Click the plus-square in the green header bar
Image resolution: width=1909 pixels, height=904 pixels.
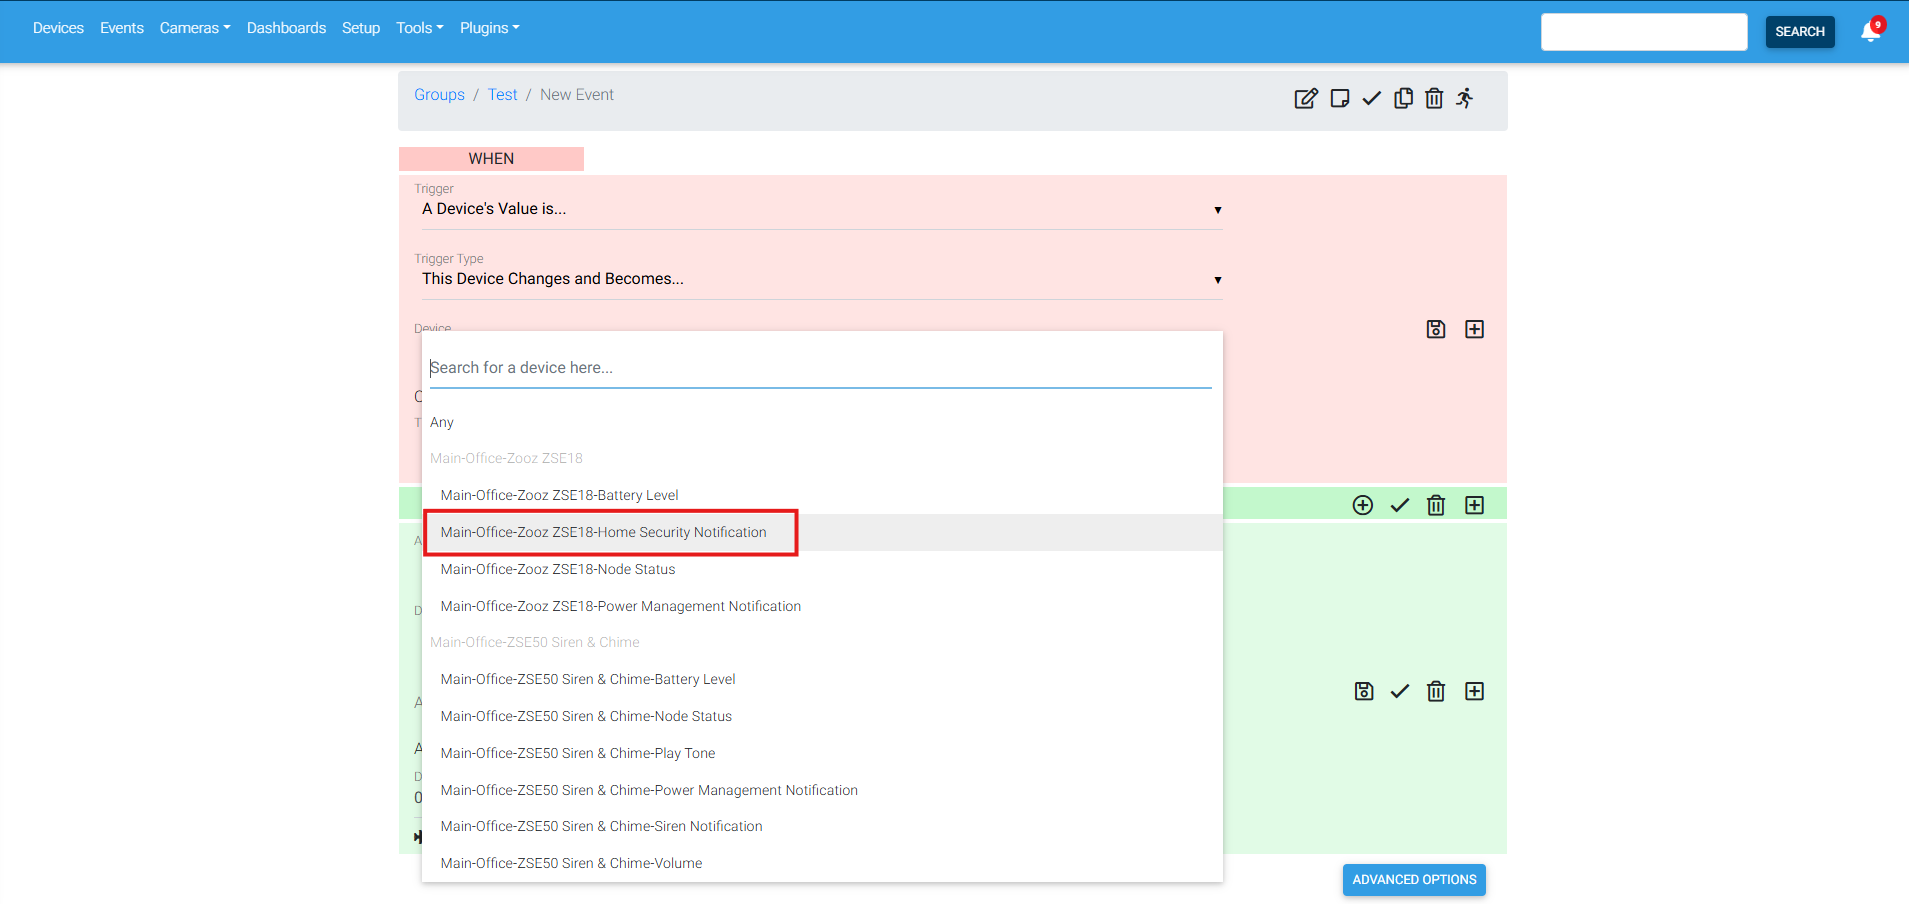click(1474, 505)
